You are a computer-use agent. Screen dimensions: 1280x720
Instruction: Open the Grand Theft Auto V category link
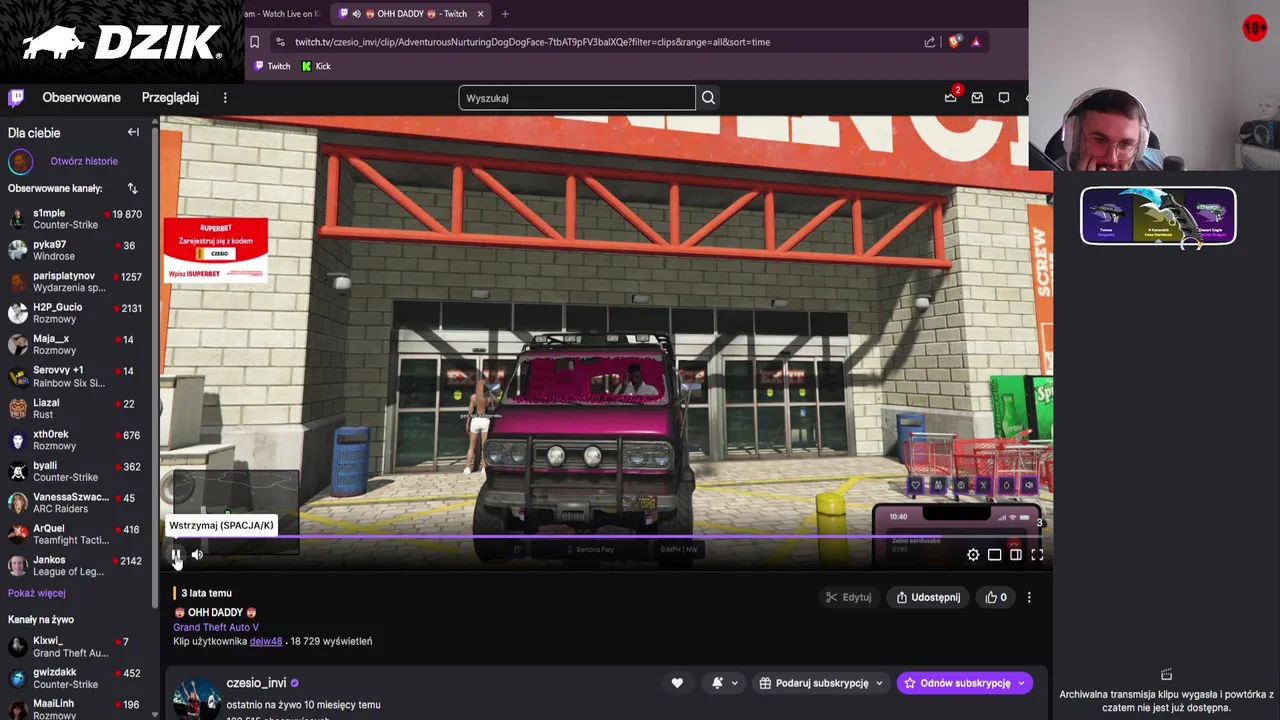(216, 627)
